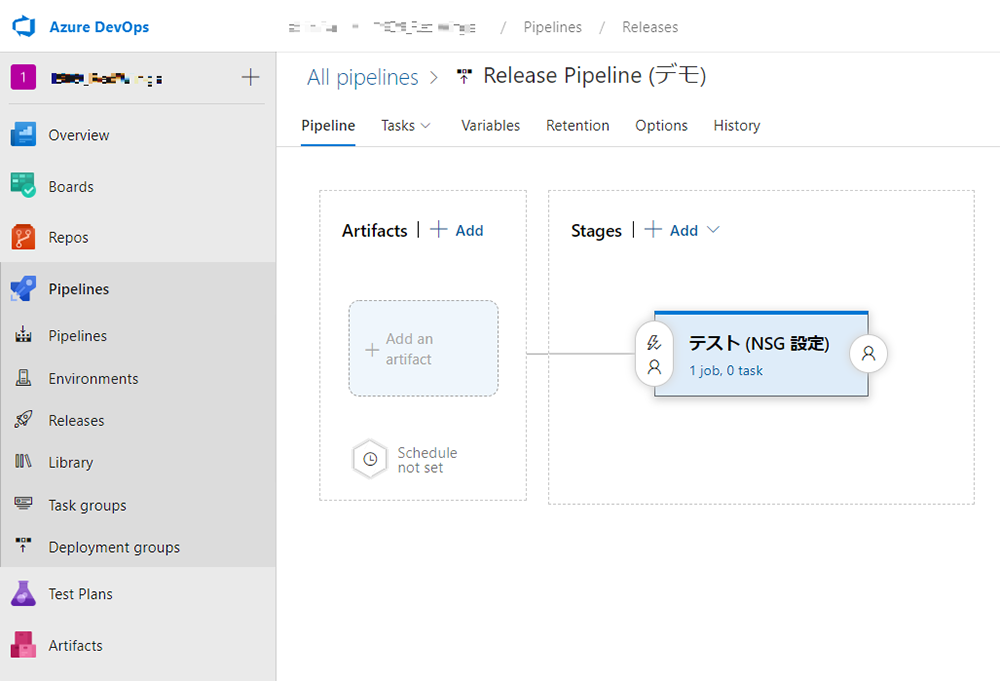The width and height of the screenshot is (1000, 681).
Task: Click the Add an artifact card
Action: tap(423, 349)
